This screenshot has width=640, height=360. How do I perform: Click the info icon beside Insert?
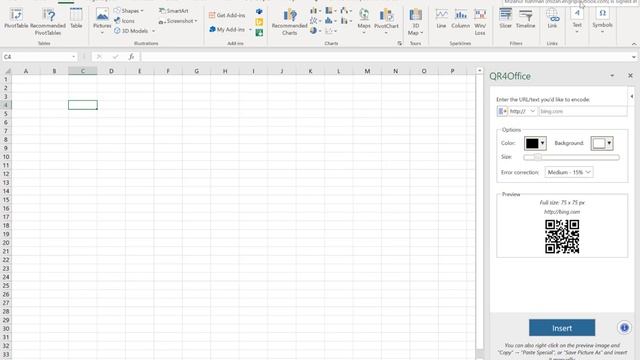(624, 328)
